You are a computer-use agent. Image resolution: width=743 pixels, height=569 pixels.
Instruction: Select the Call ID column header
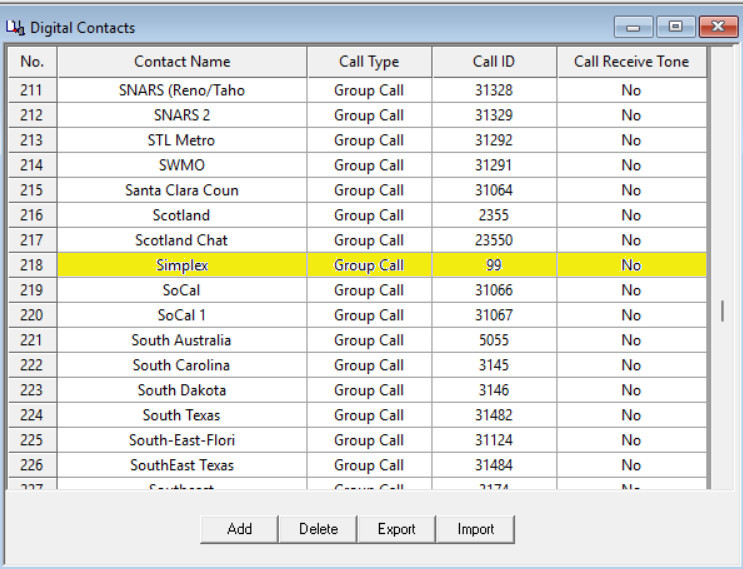[x=494, y=62]
